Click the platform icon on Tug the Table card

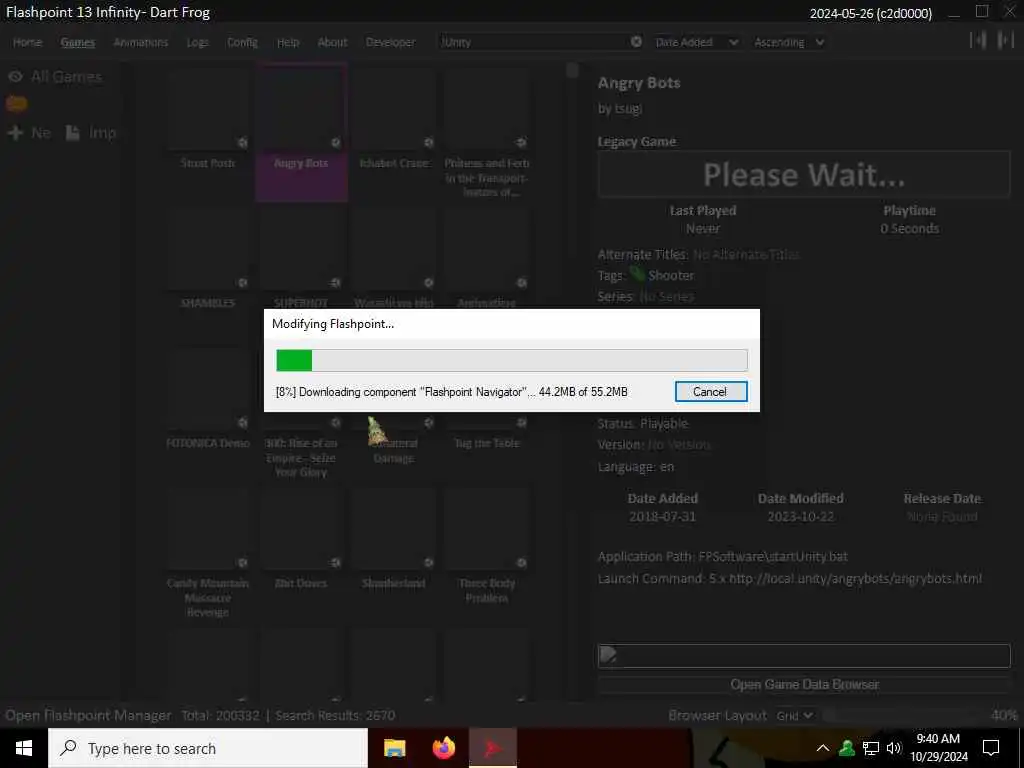(522, 423)
